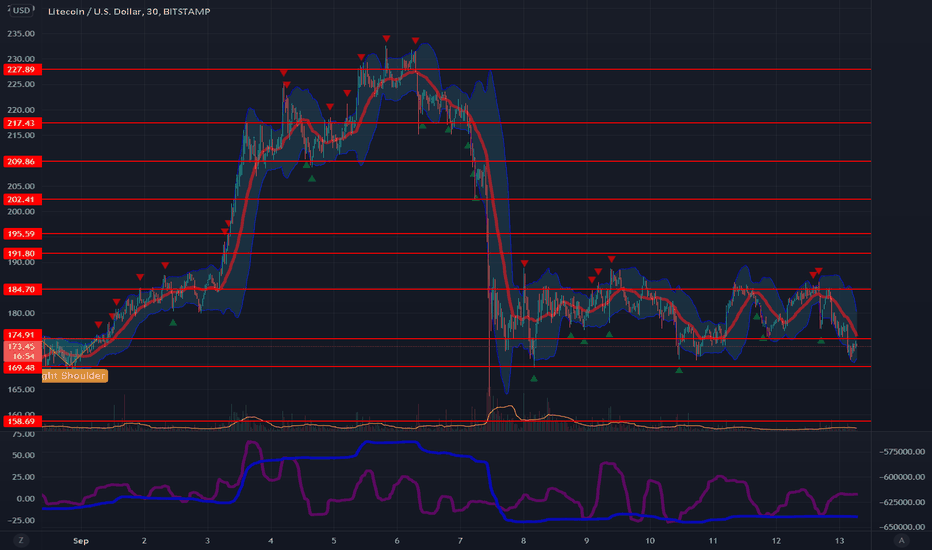
Task: Select the 169.48 horizontal line label
Action: pos(21,367)
